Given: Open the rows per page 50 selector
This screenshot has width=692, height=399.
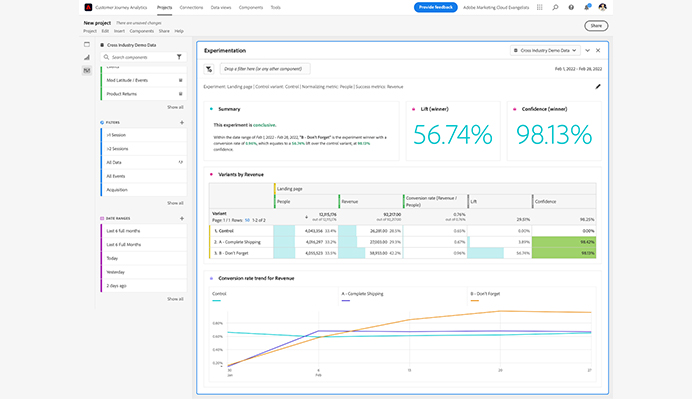Looking at the screenshot, I should [247, 220].
